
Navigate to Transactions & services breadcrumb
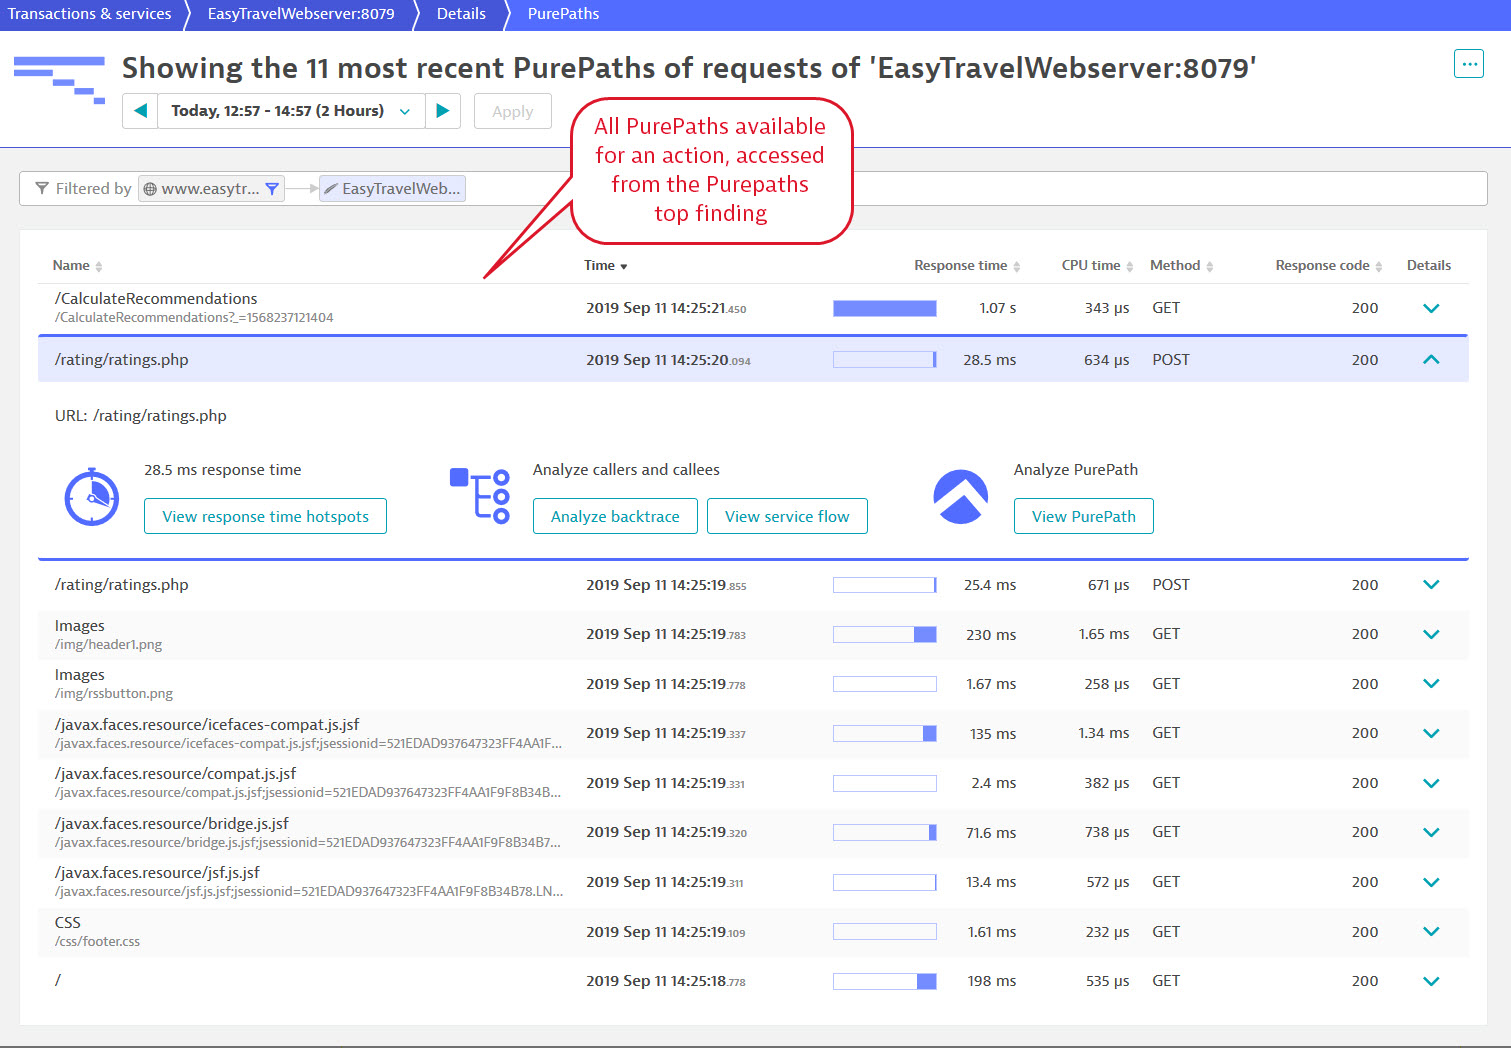tap(90, 14)
